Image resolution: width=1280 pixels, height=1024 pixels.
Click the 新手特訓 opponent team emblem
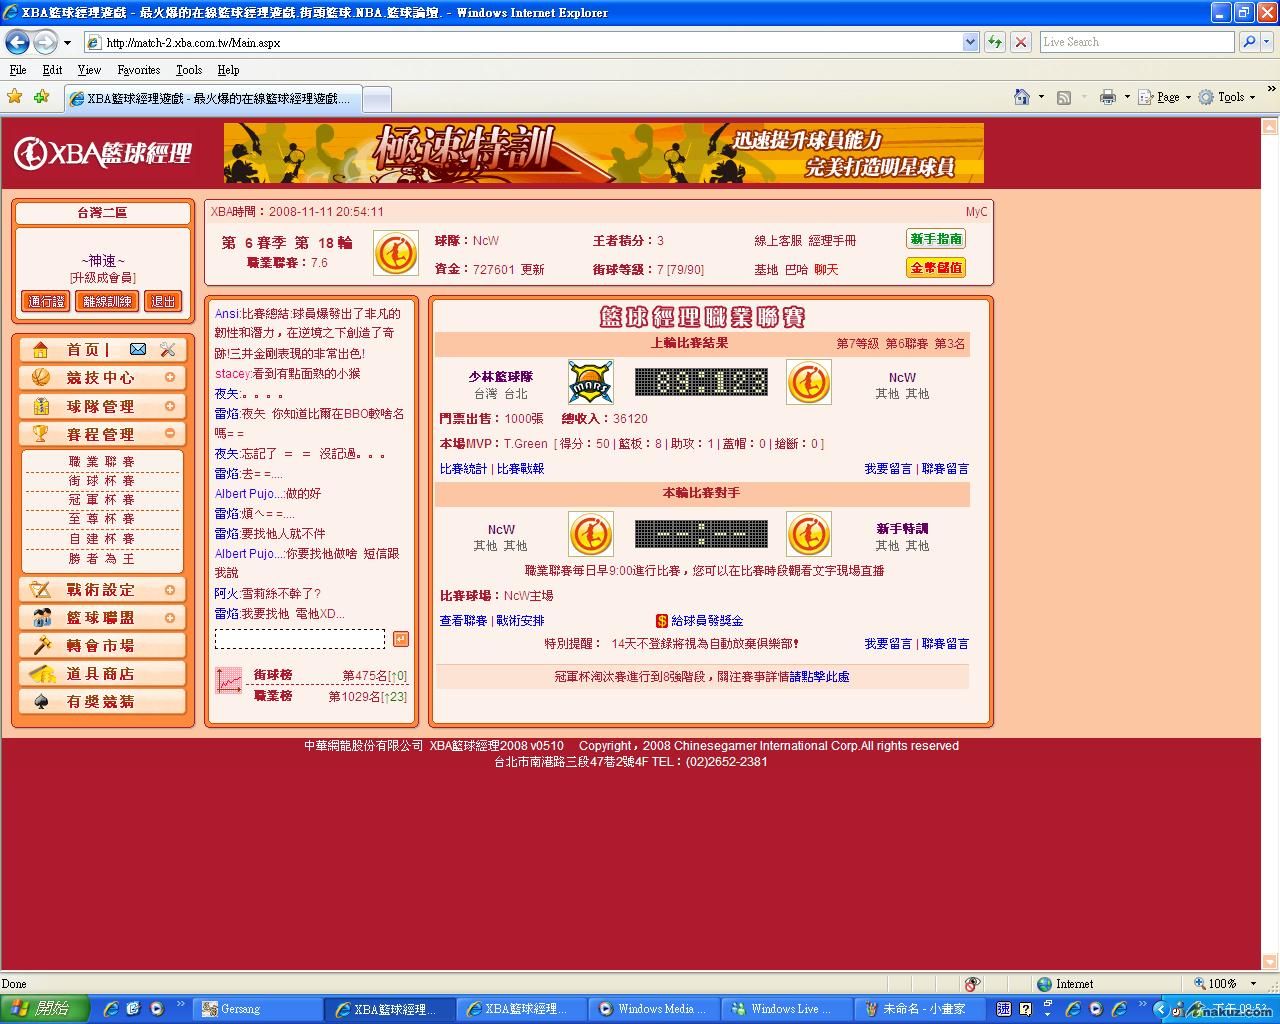pyautogui.click(x=808, y=534)
